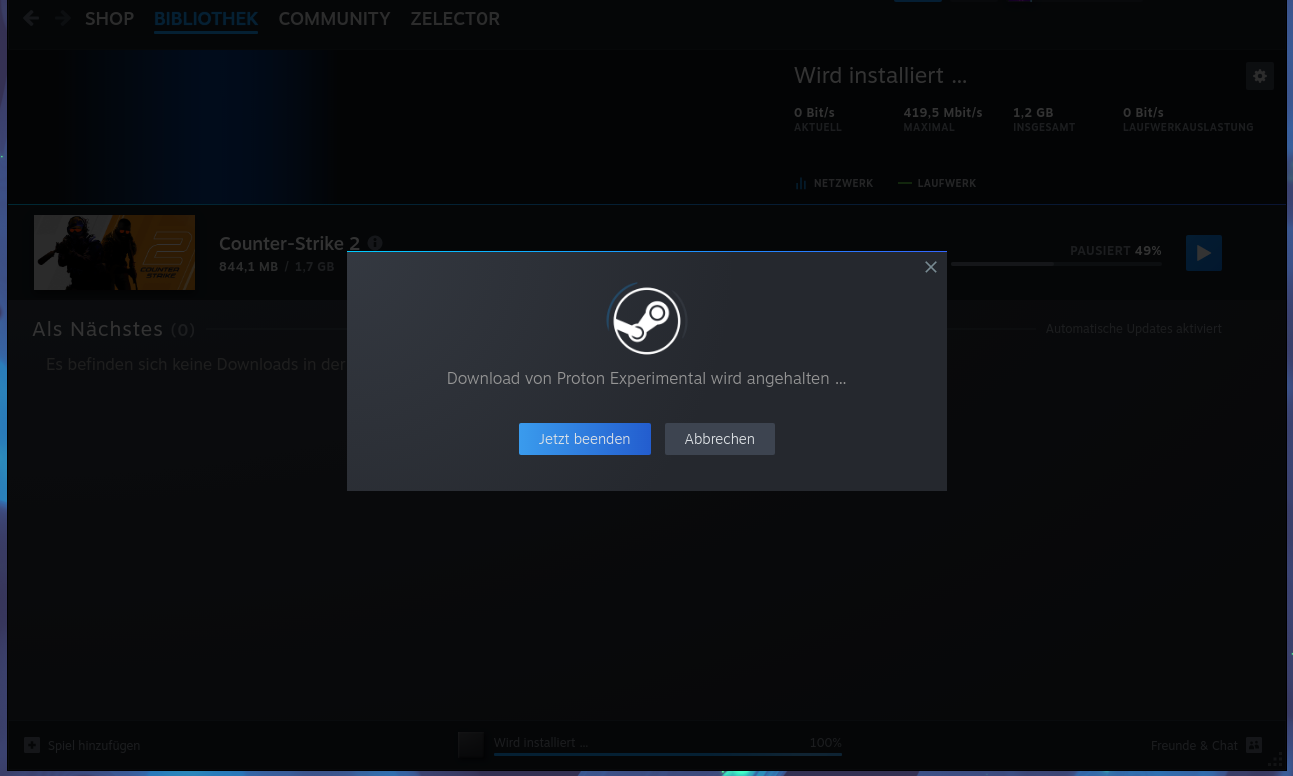Open the SHOP section

[x=109, y=18]
